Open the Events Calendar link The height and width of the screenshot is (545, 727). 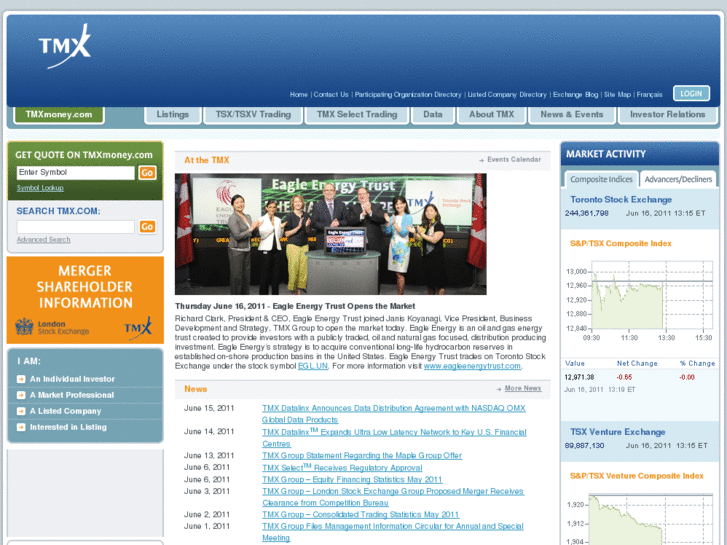coord(514,160)
